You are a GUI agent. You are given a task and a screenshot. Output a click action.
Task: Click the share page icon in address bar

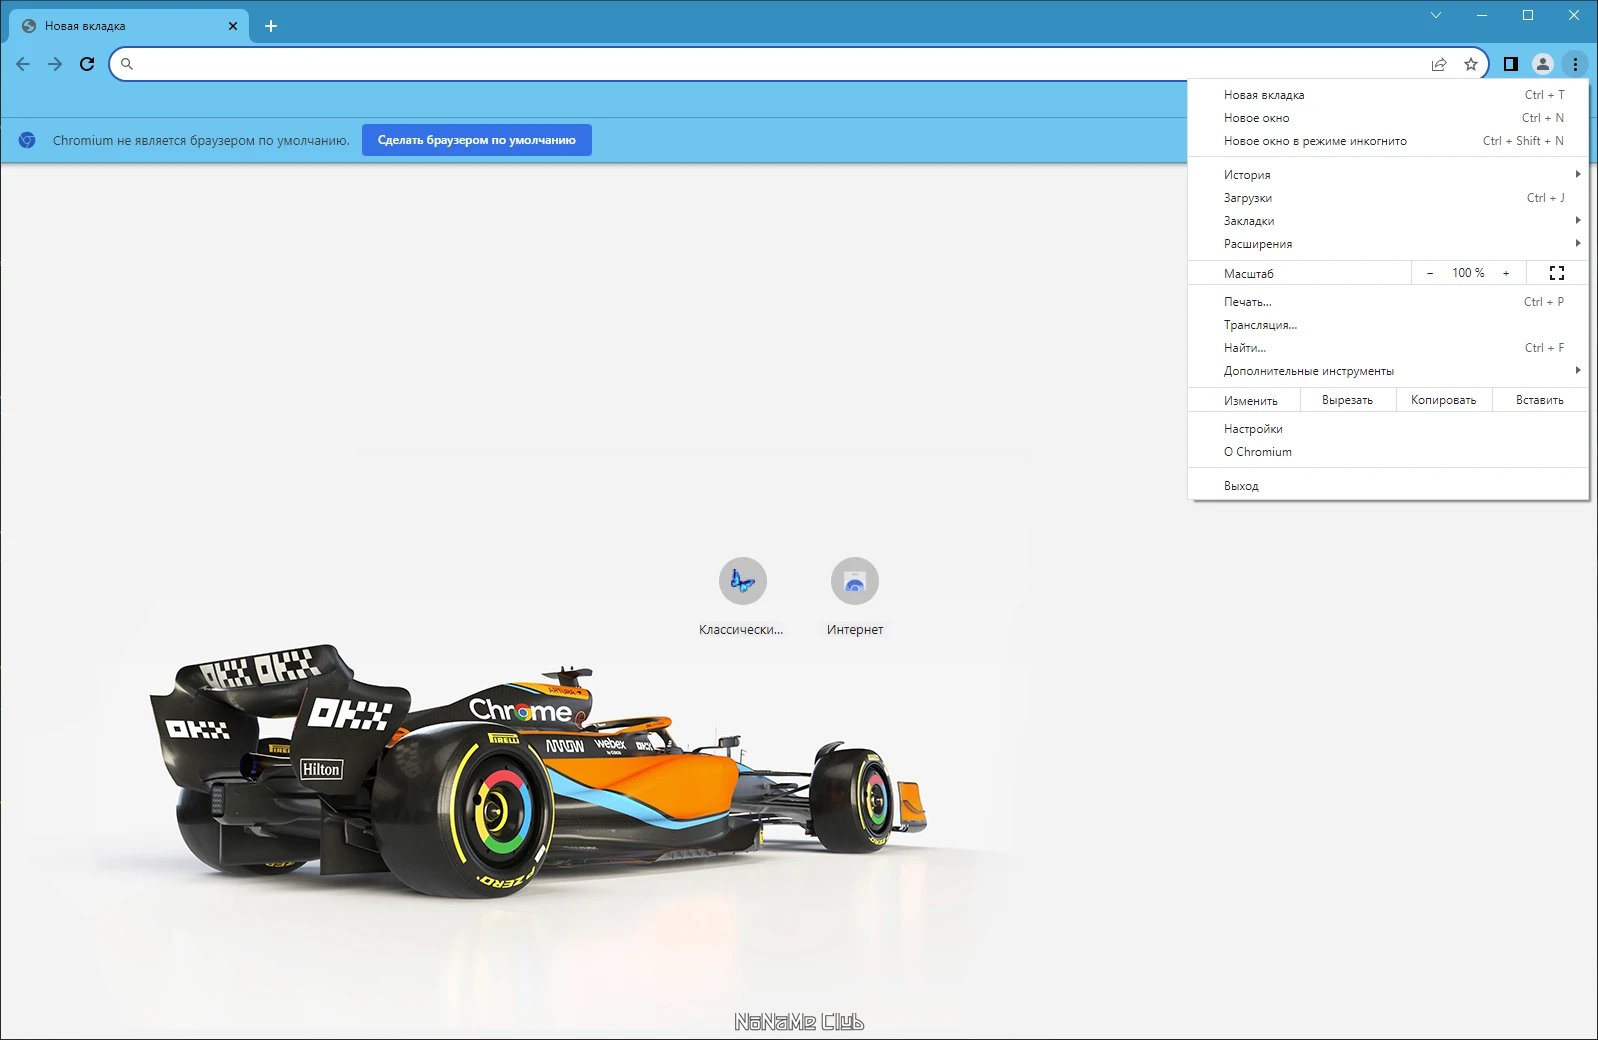point(1439,64)
